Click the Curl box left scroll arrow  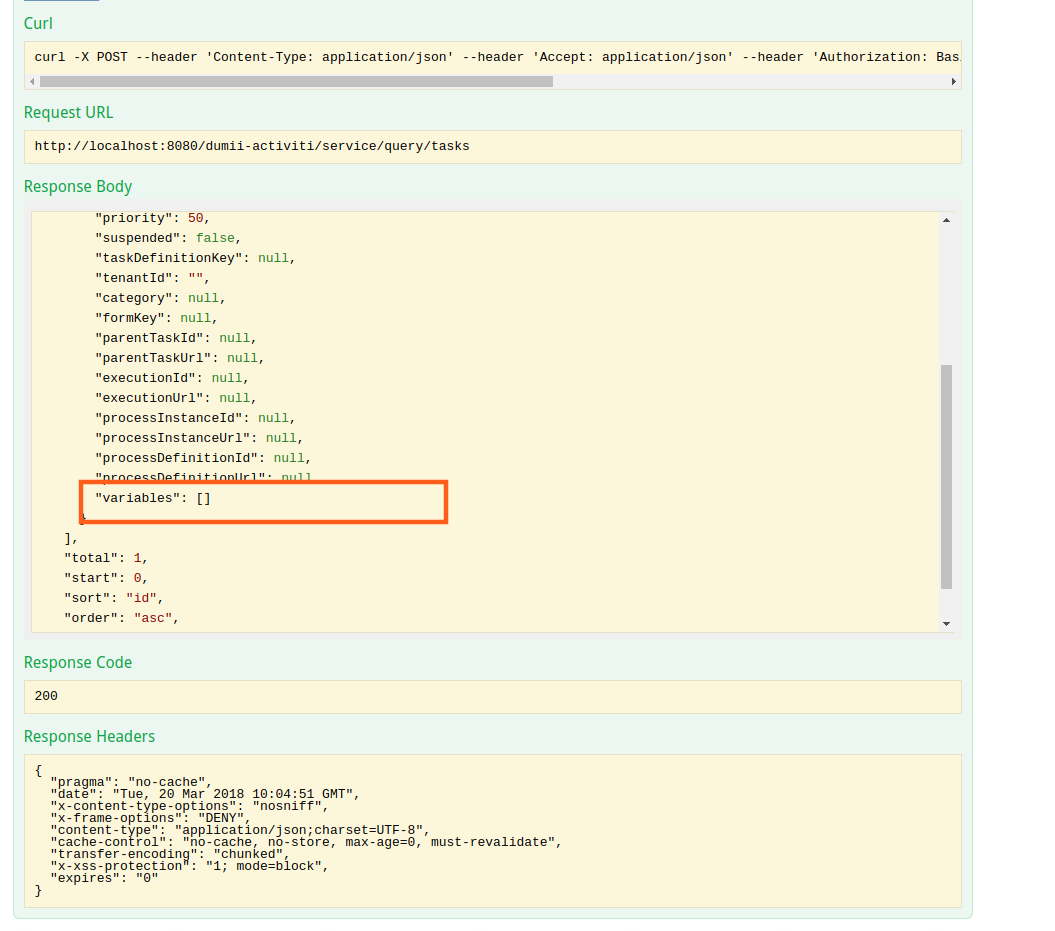coord(32,81)
